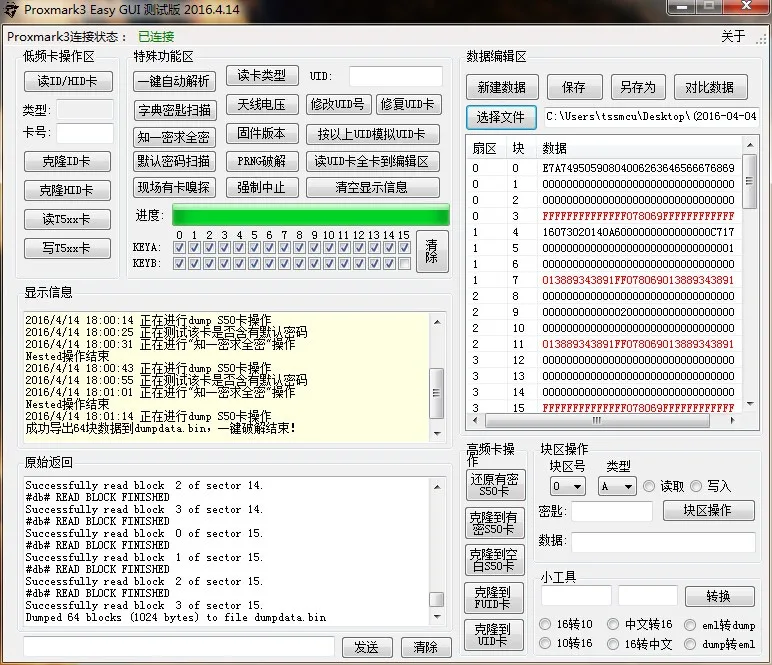Click 新建数据 to create new data

pos(502,87)
